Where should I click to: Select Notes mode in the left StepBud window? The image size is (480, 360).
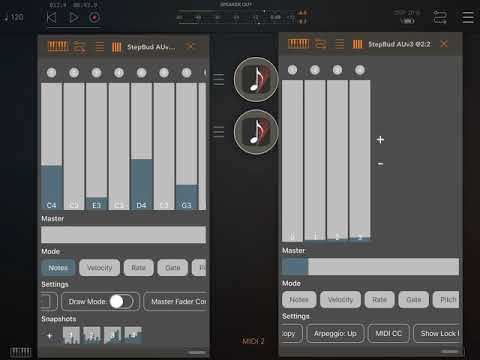[x=58, y=268]
